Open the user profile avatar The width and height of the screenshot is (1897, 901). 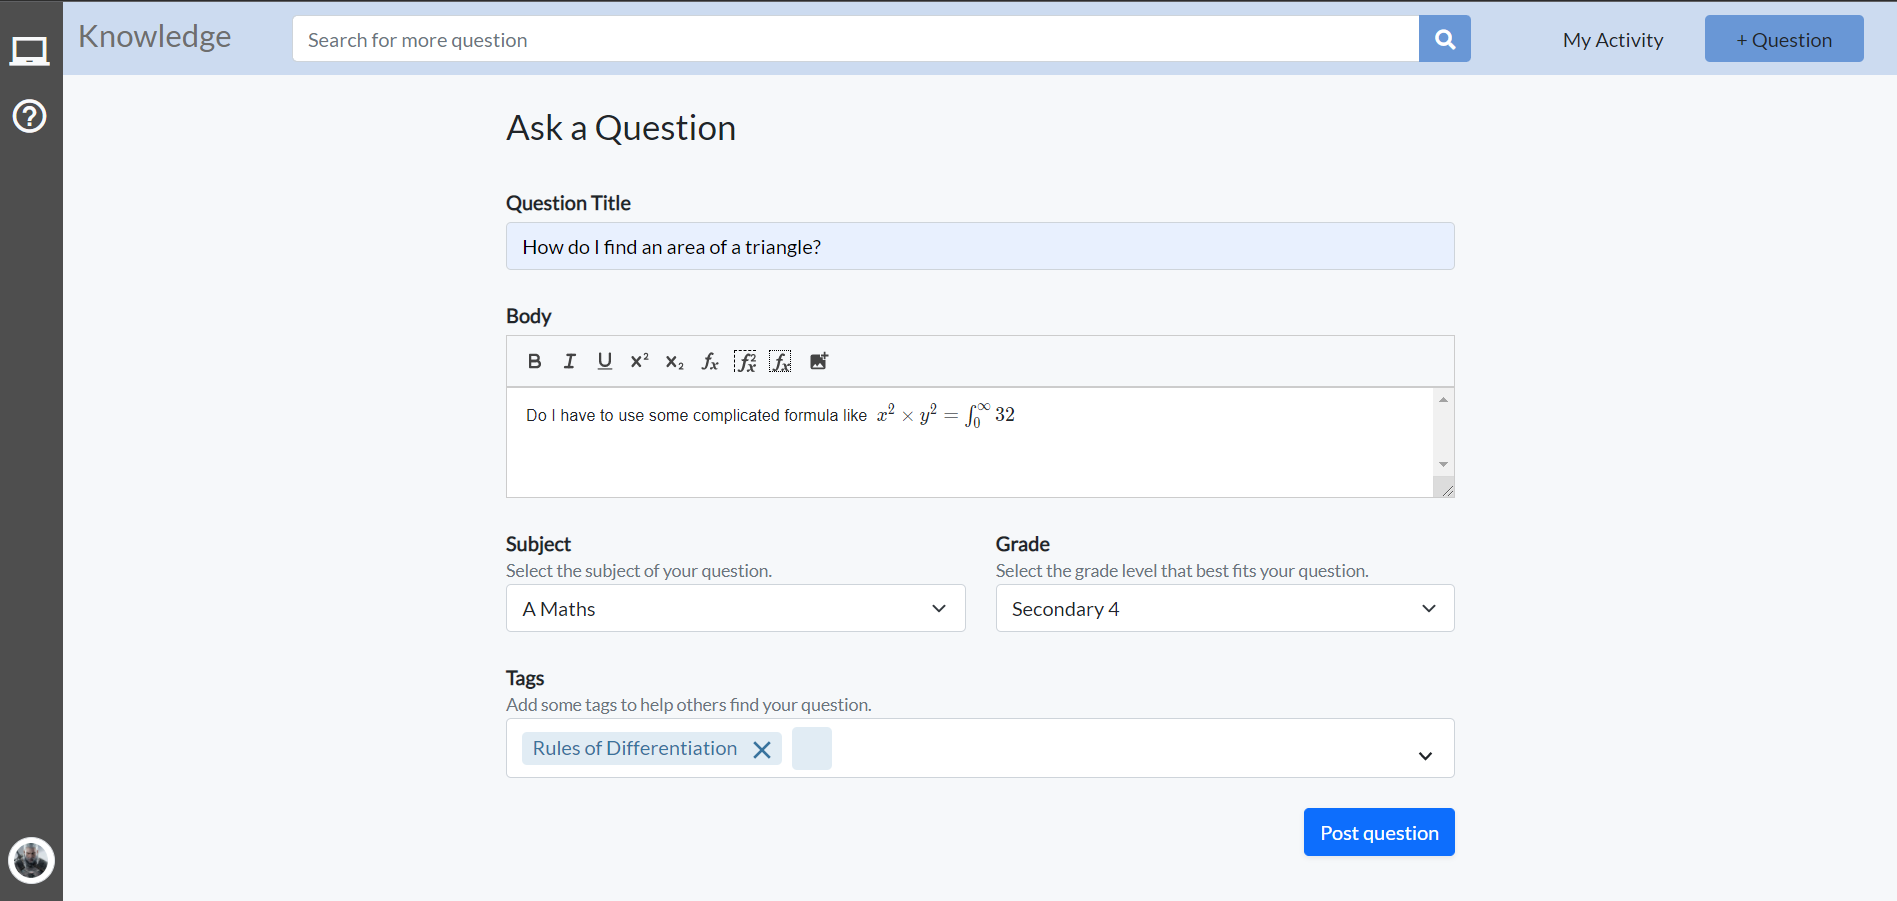[x=31, y=860]
